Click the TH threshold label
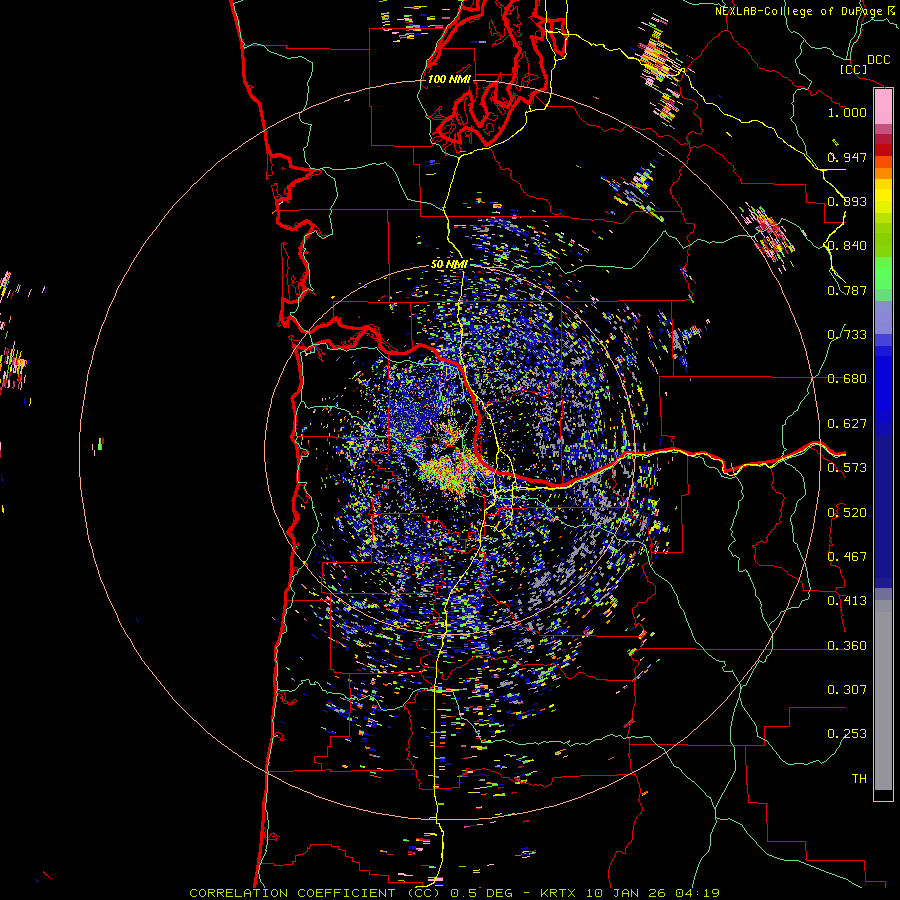The width and height of the screenshot is (900, 900). click(859, 779)
